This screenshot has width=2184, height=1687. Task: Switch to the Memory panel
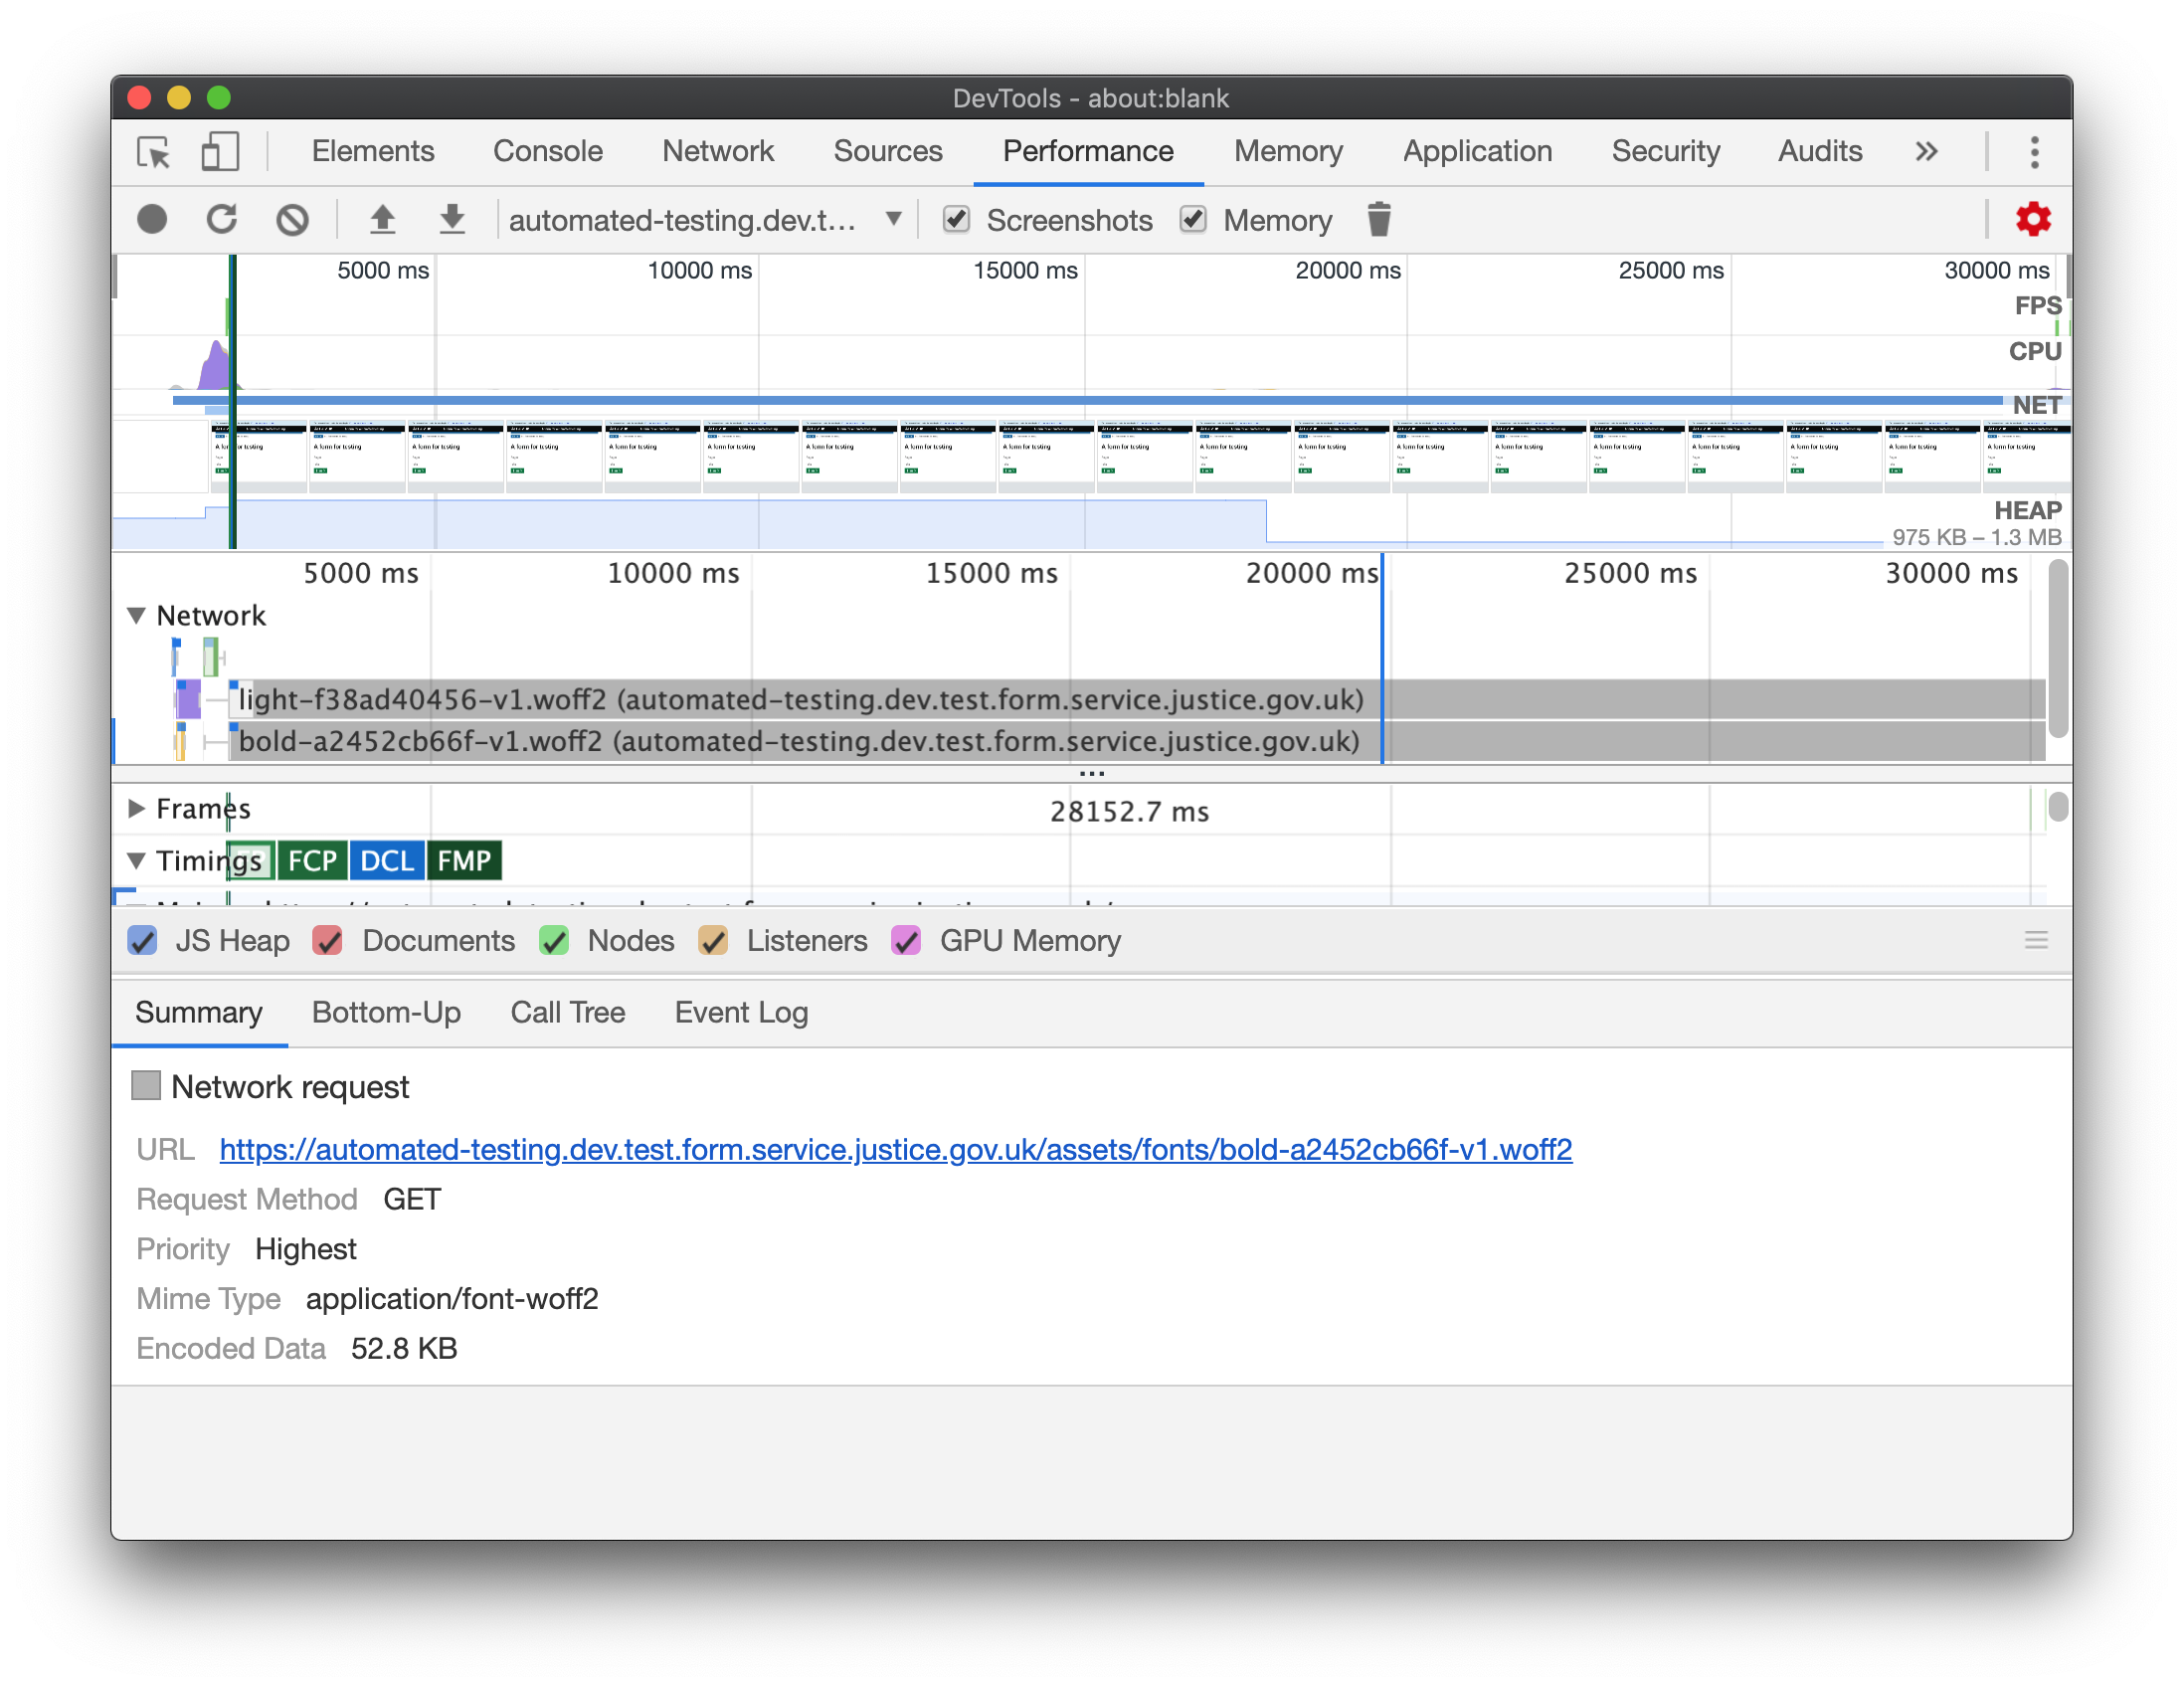pyautogui.click(x=1288, y=151)
